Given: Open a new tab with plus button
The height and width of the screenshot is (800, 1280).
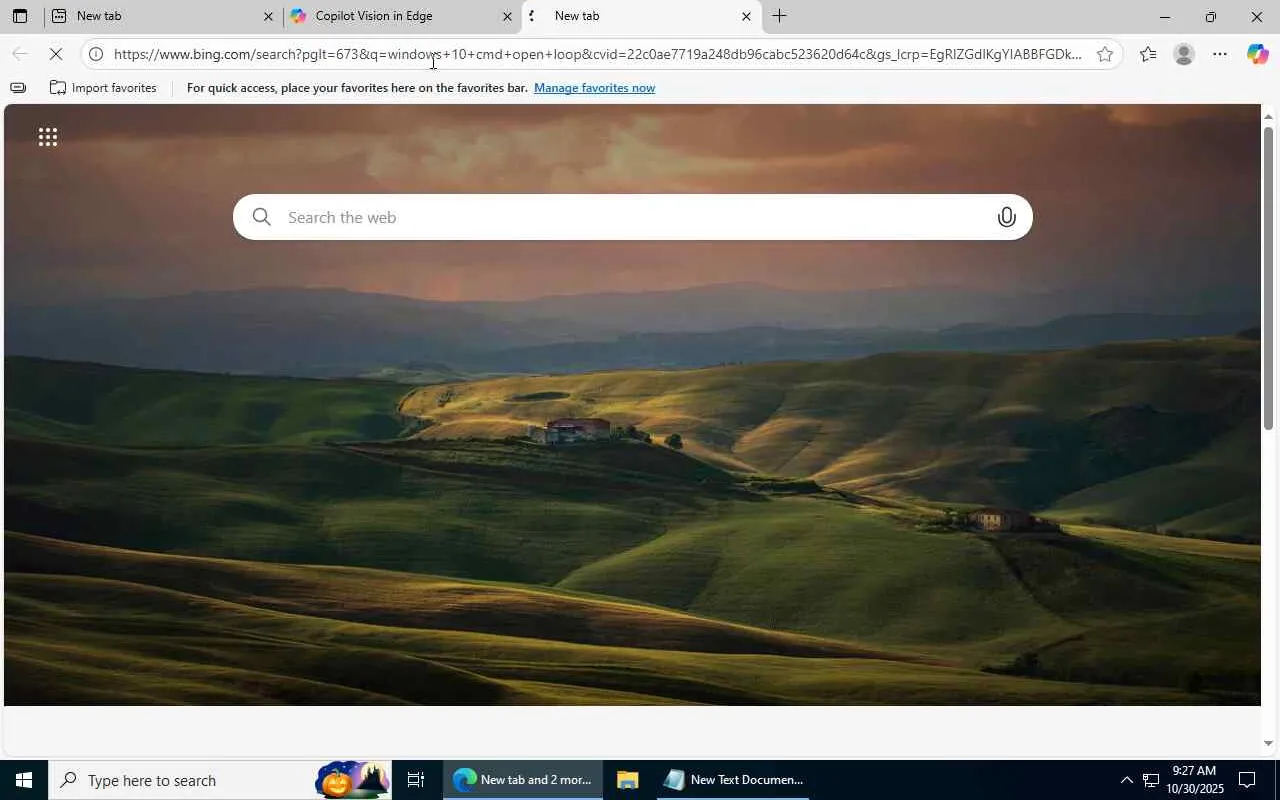Looking at the screenshot, I should pos(779,16).
